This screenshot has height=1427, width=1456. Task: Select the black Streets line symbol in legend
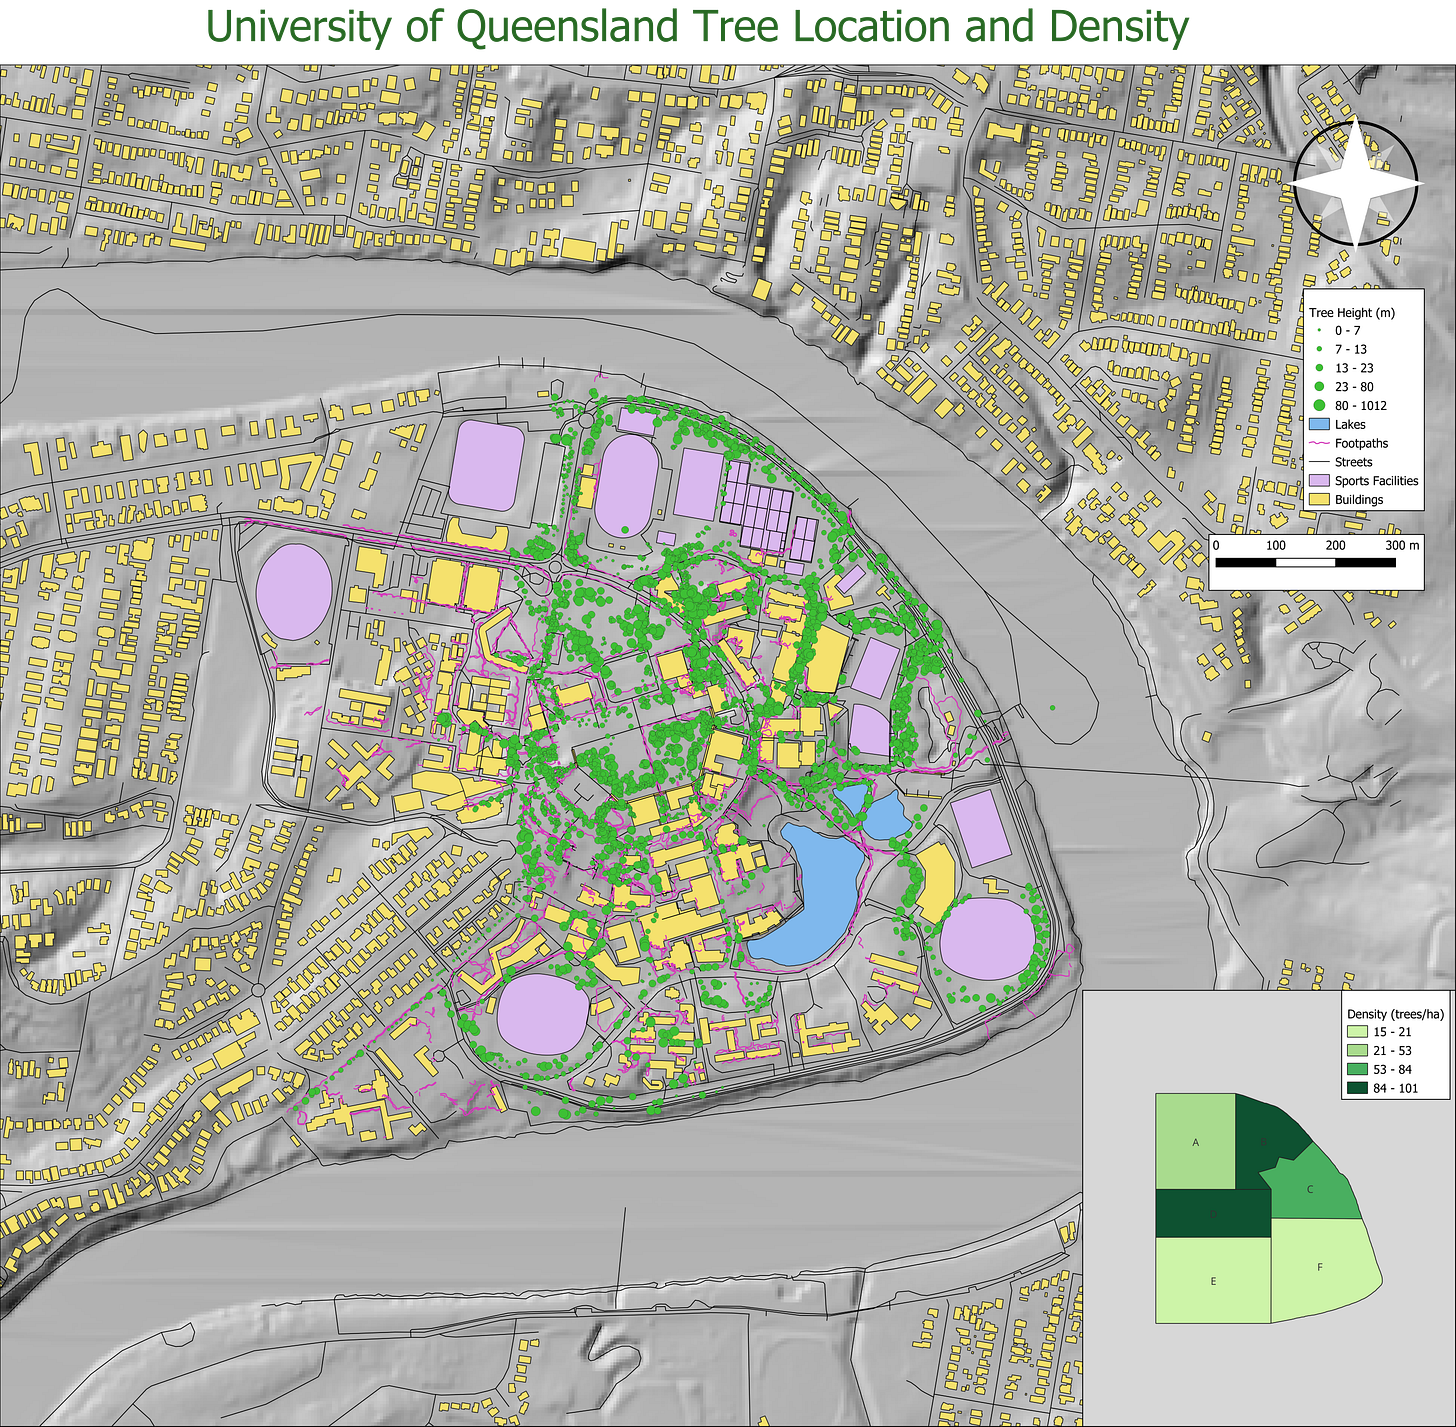tap(1318, 462)
